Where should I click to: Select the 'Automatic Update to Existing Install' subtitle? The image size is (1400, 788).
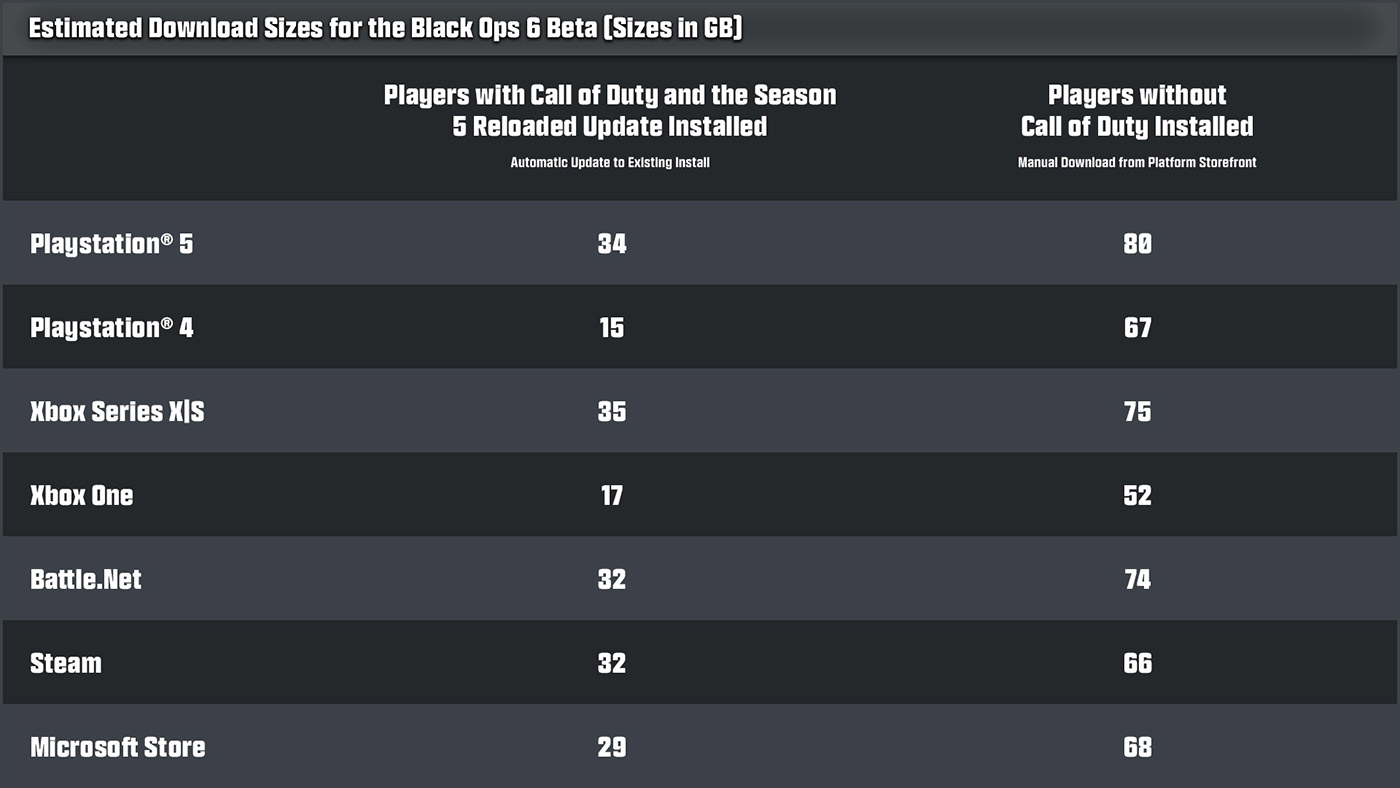click(610, 162)
